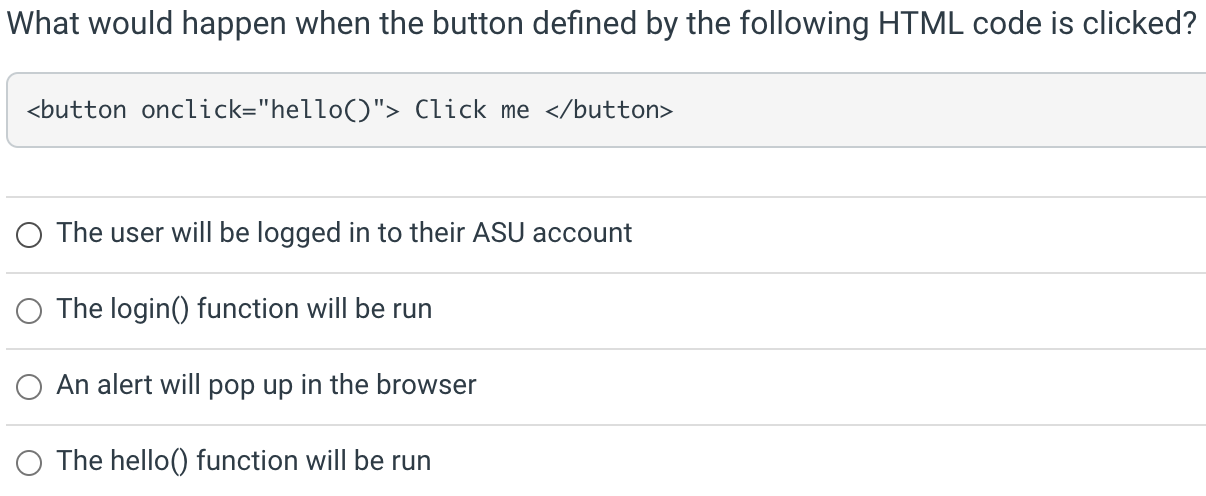Click the opening <button tag in code
This screenshot has width=1206, height=496.
point(77,110)
